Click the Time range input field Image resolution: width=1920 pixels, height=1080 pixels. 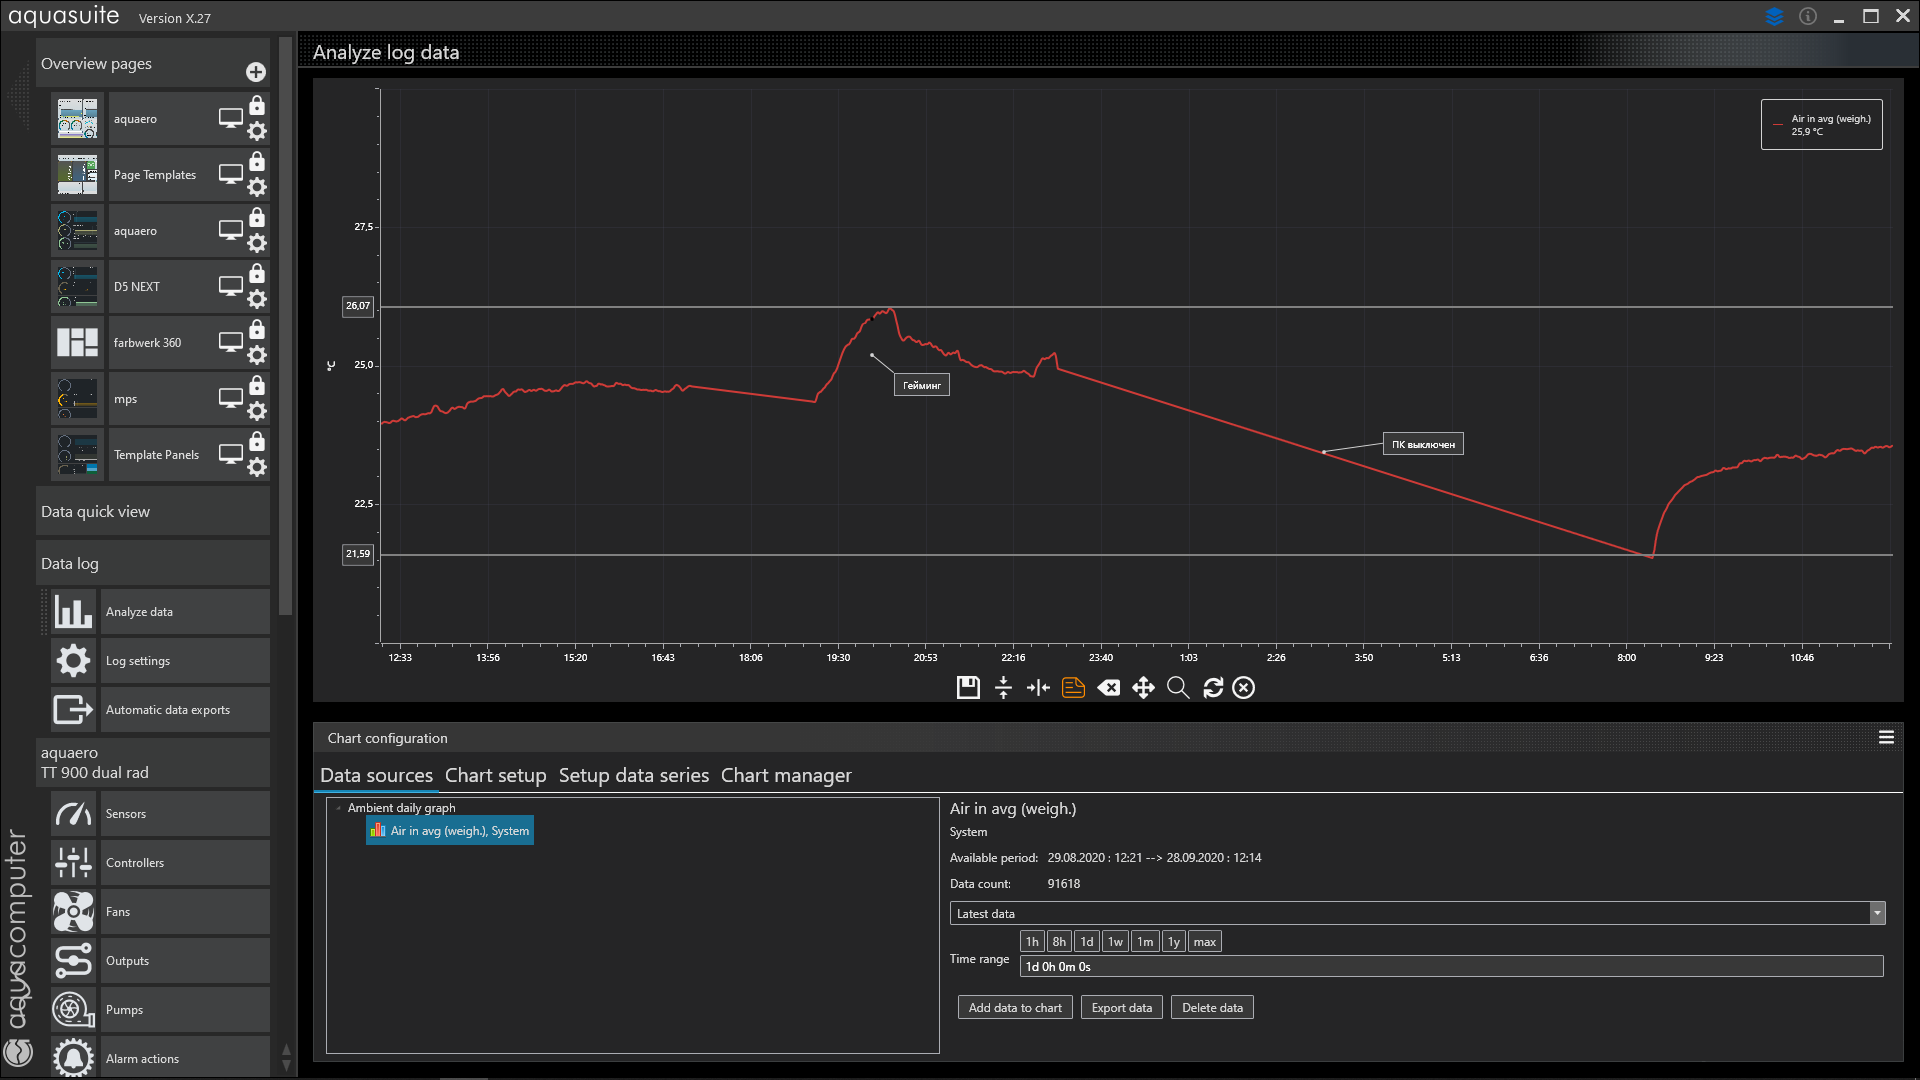(1450, 967)
